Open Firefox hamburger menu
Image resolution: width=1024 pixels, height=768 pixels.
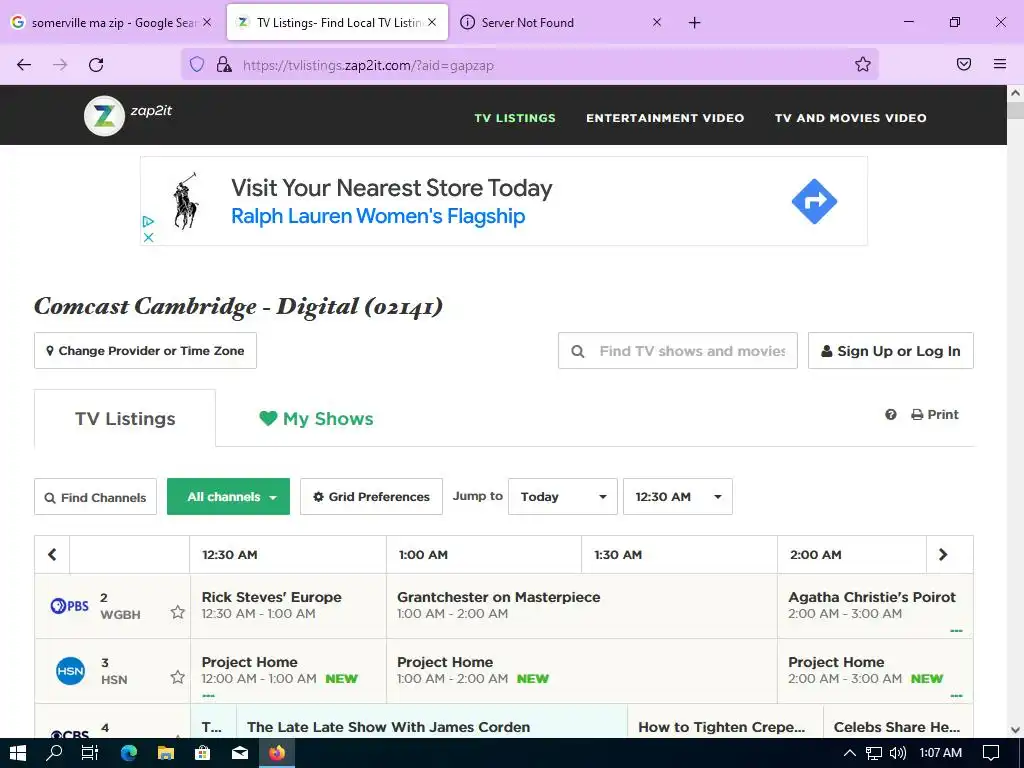[x=1000, y=64]
